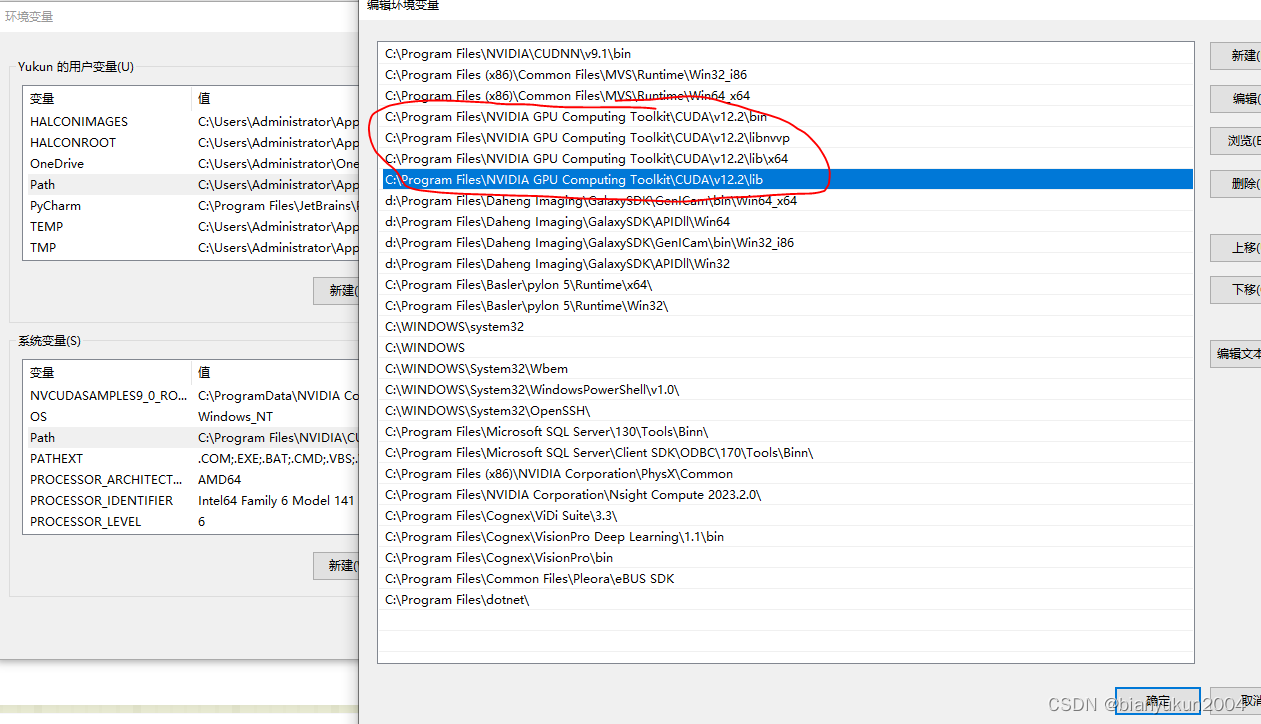This screenshot has width=1261, height=724.
Task: Click the 删除 button in edit dialog
Action: click(x=1236, y=184)
